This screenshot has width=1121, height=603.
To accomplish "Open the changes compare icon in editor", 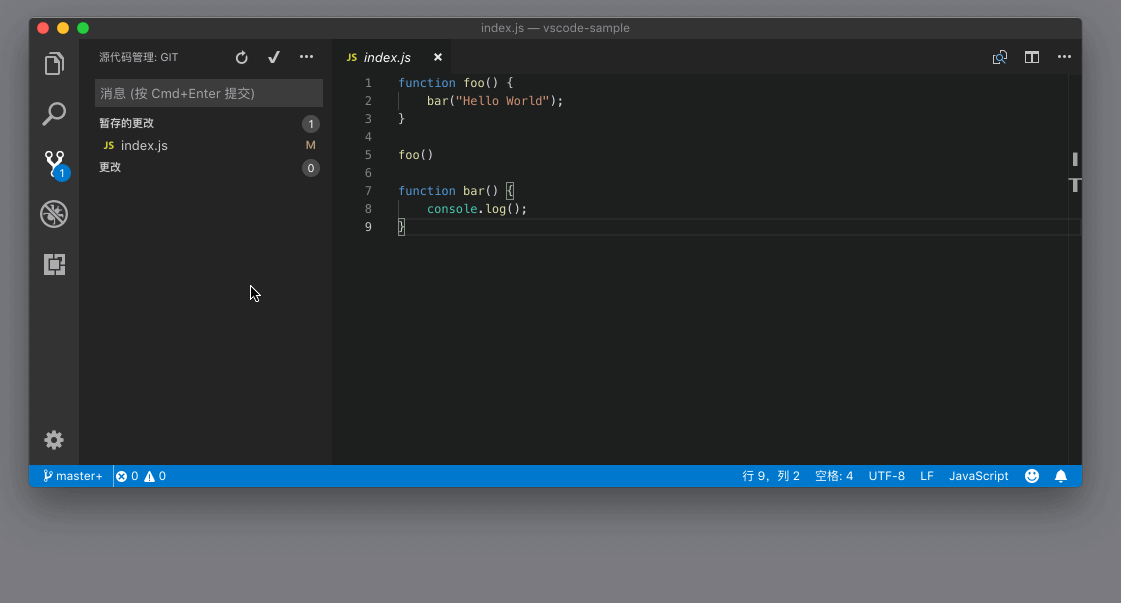I will pos(999,58).
